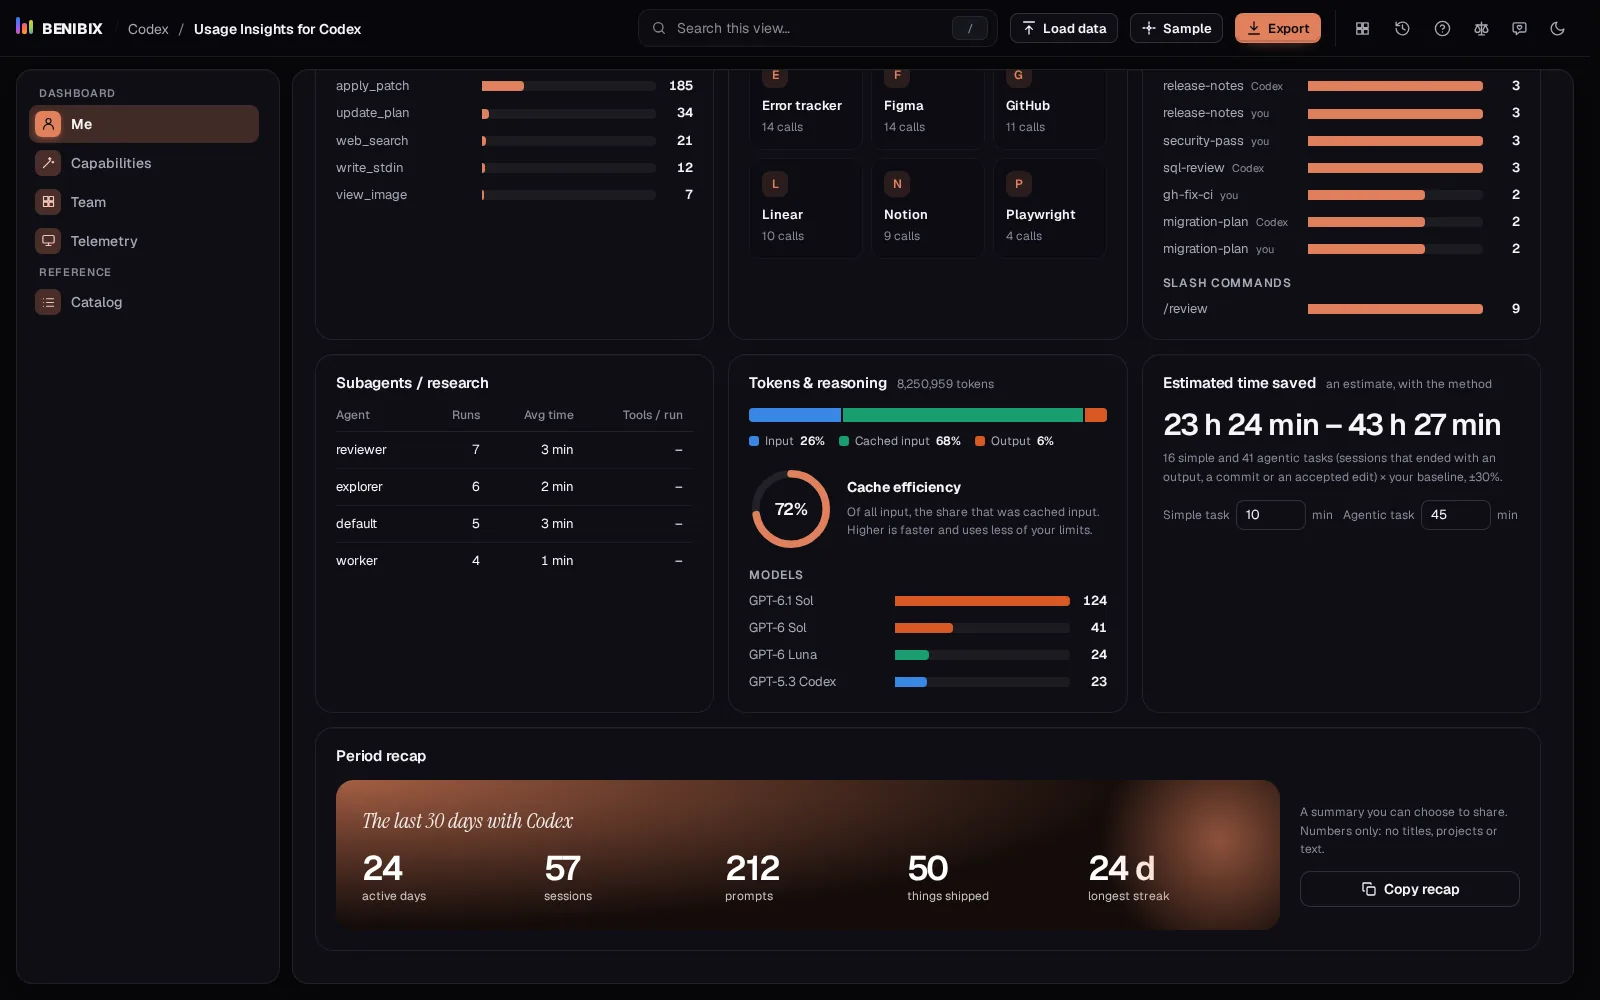Click the 'GPT-6.1 Sol' model row
1600x1000 pixels.
[x=928, y=601]
